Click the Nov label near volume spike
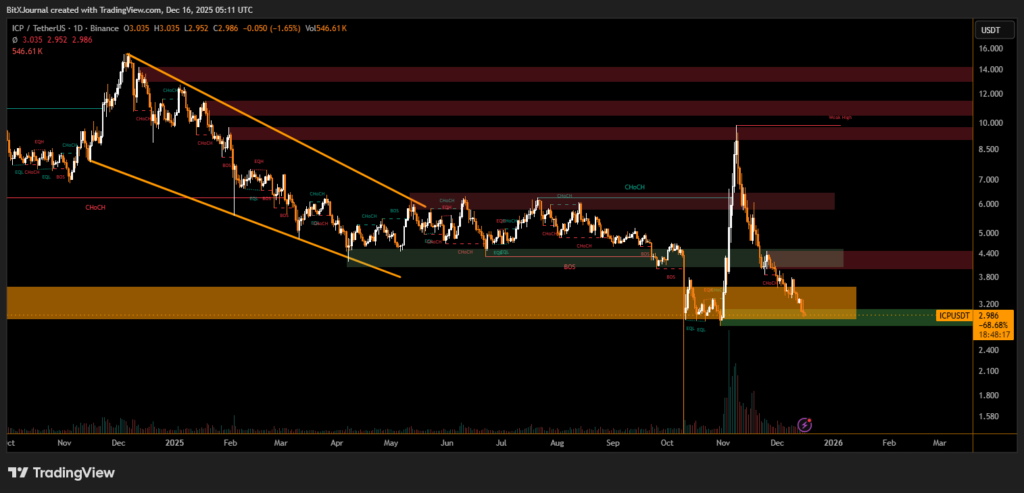Screen dimensions: 1024x493 [x=720, y=441]
